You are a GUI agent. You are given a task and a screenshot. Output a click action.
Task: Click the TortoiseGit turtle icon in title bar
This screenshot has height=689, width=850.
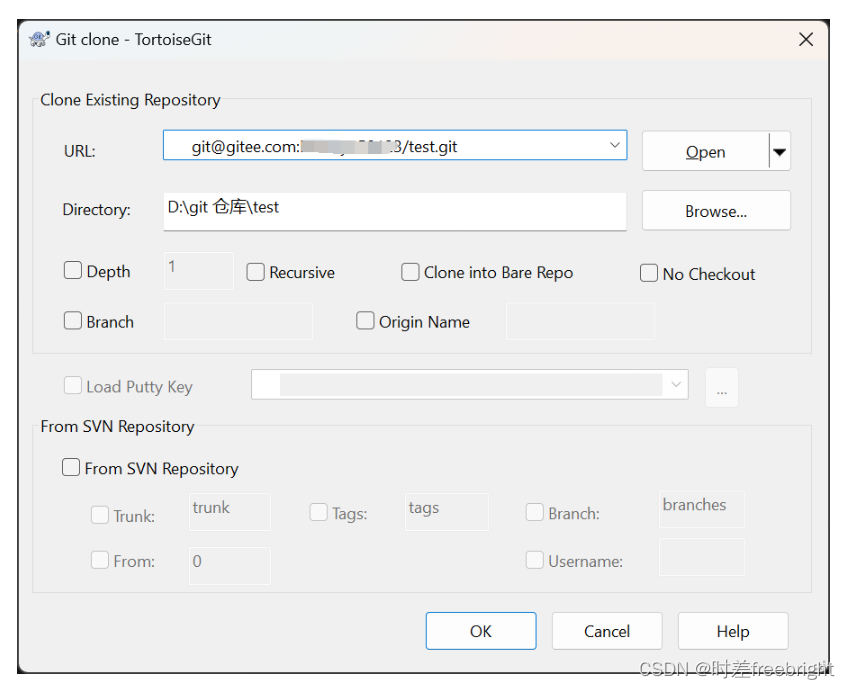39,39
